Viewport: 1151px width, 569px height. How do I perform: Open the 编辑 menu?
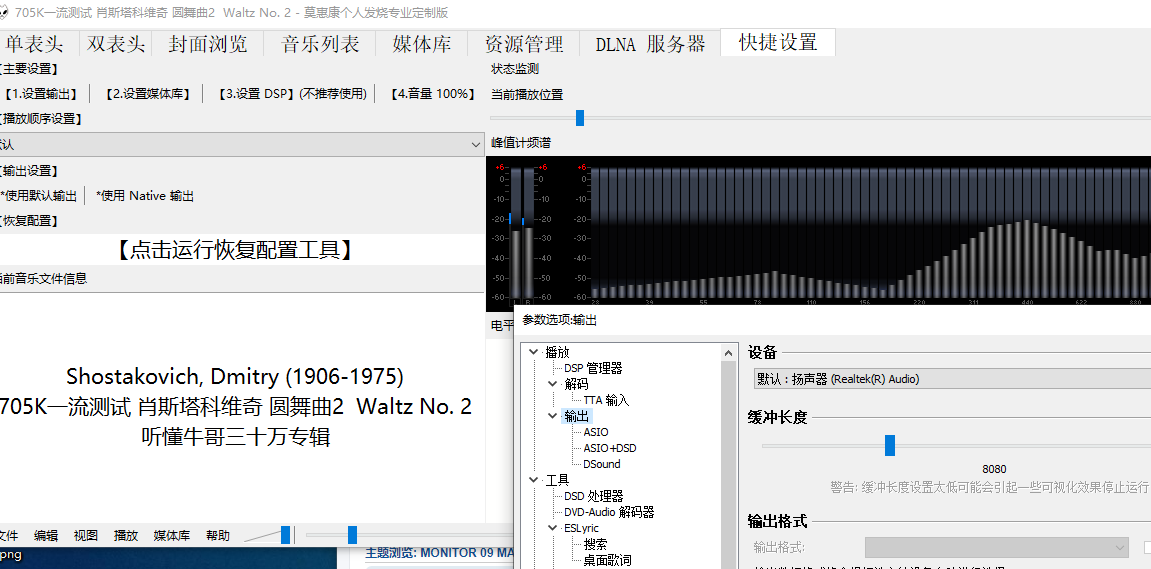point(46,536)
